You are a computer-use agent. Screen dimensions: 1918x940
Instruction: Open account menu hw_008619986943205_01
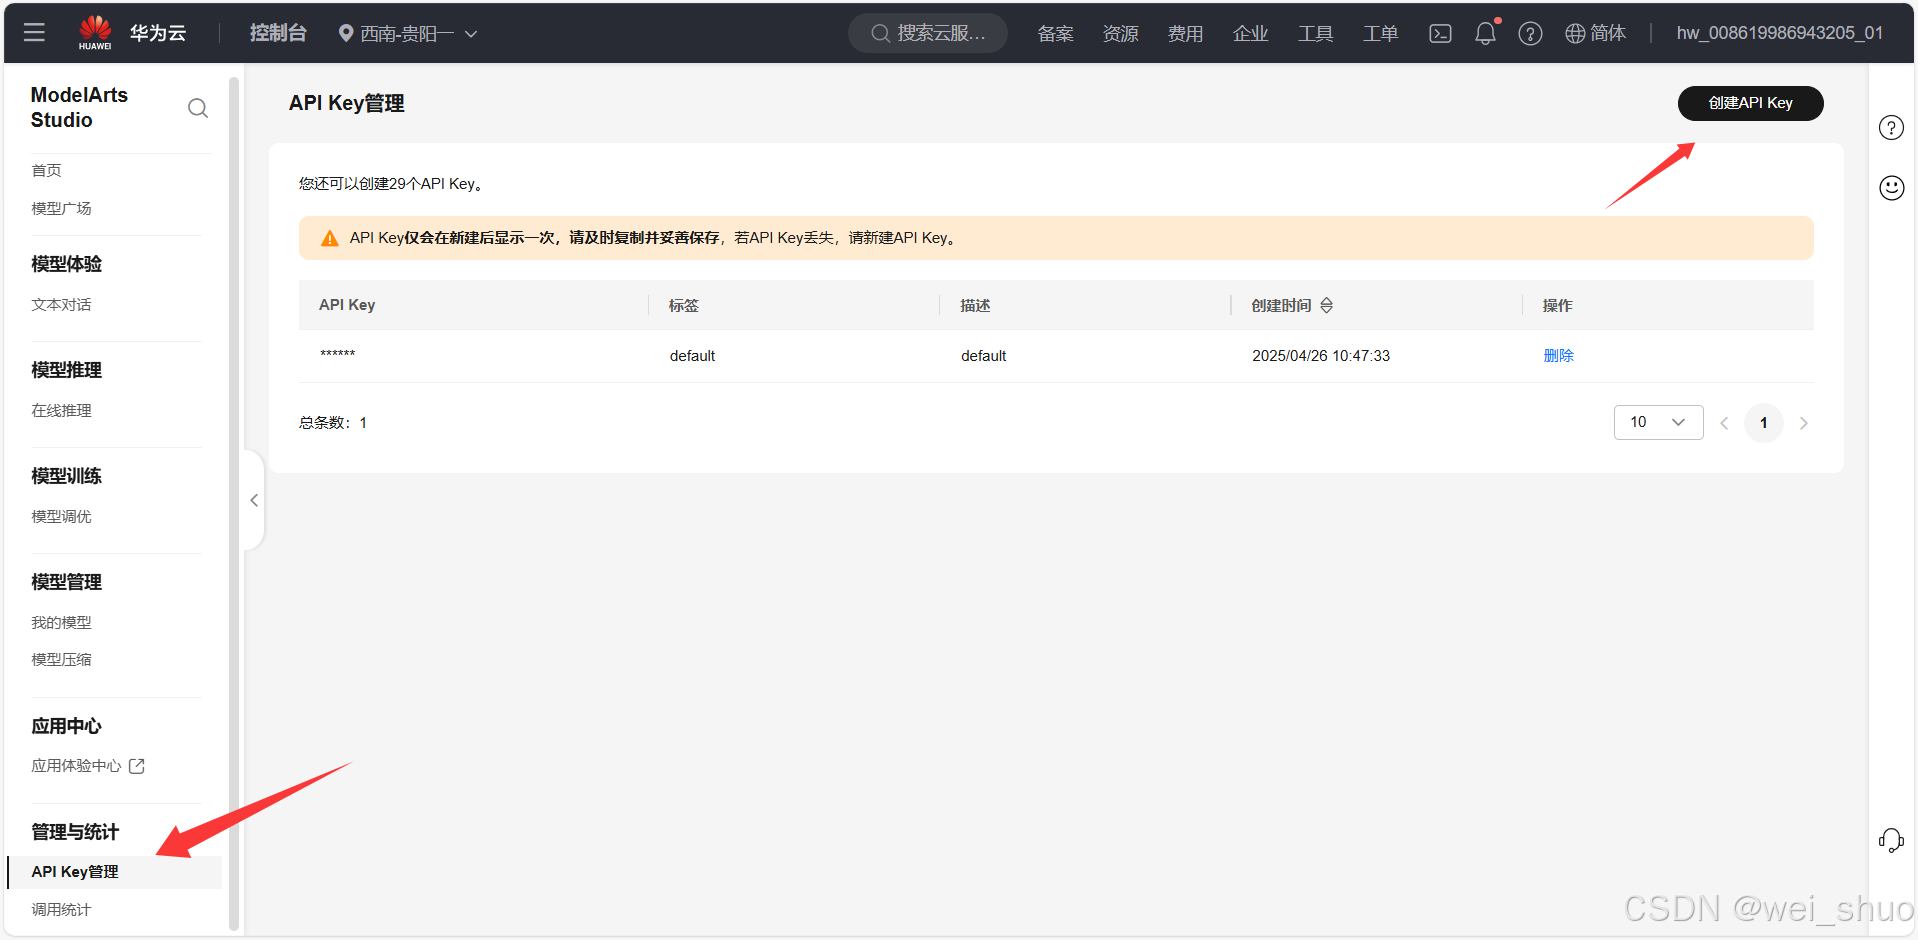[1780, 33]
